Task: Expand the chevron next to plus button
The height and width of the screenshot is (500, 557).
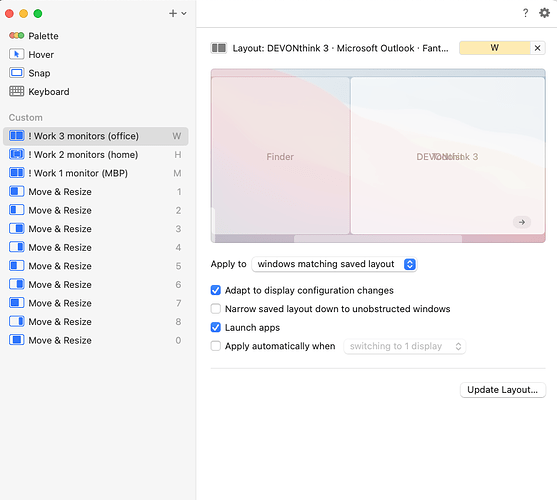Action: [x=184, y=13]
